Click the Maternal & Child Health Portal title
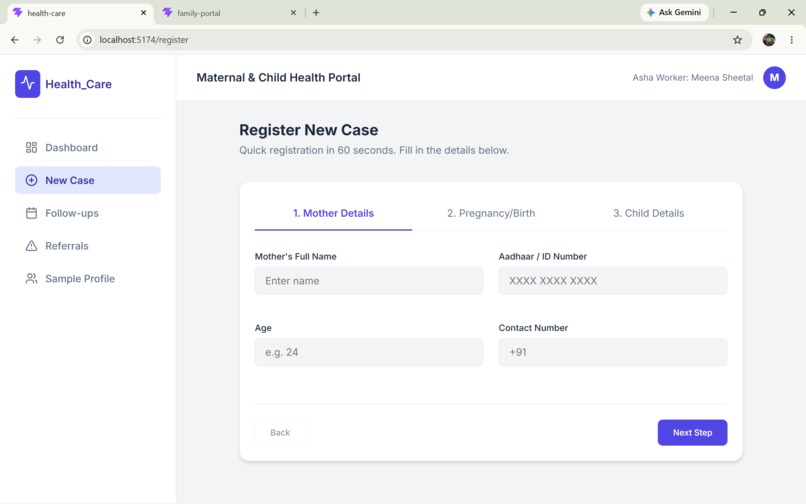This screenshot has width=806, height=504. point(278,78)
